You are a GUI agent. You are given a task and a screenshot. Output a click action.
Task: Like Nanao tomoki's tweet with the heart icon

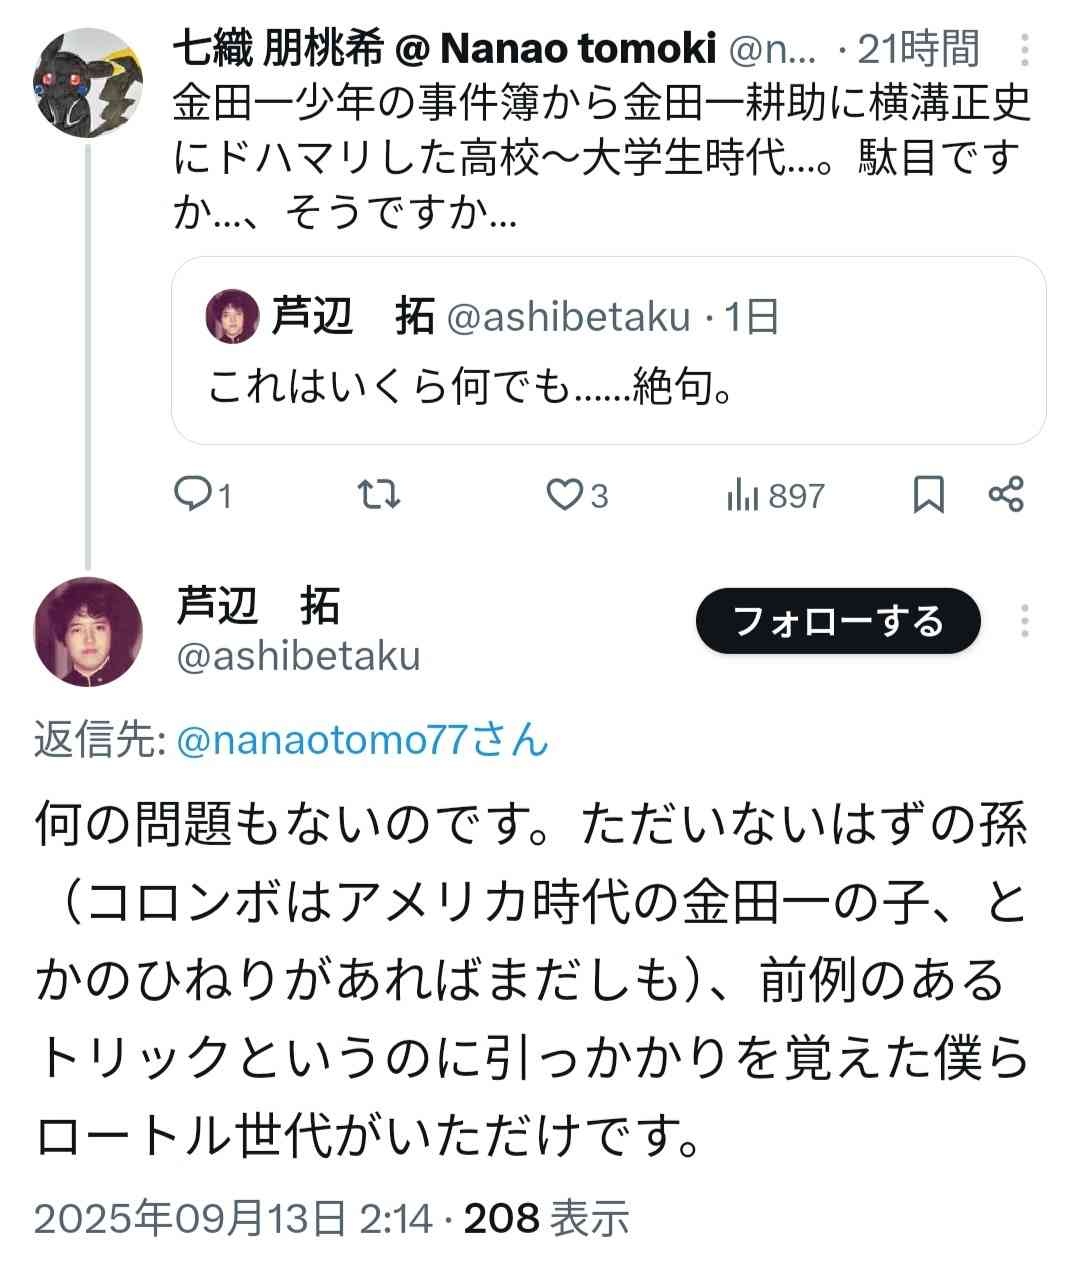[564, 494]
